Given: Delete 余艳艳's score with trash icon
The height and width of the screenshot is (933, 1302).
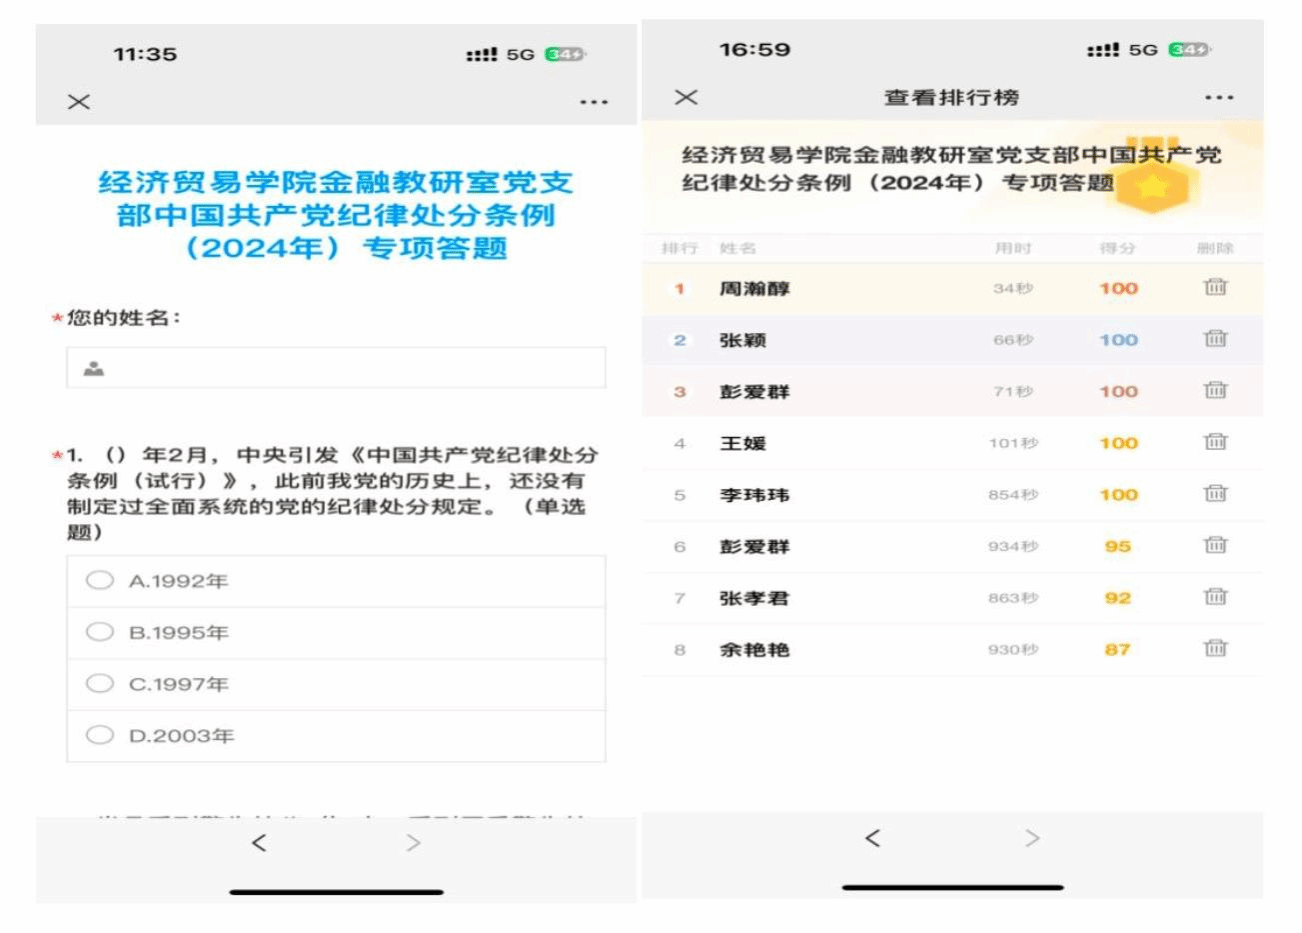Looking at the screenshot, I should 1214,648.
